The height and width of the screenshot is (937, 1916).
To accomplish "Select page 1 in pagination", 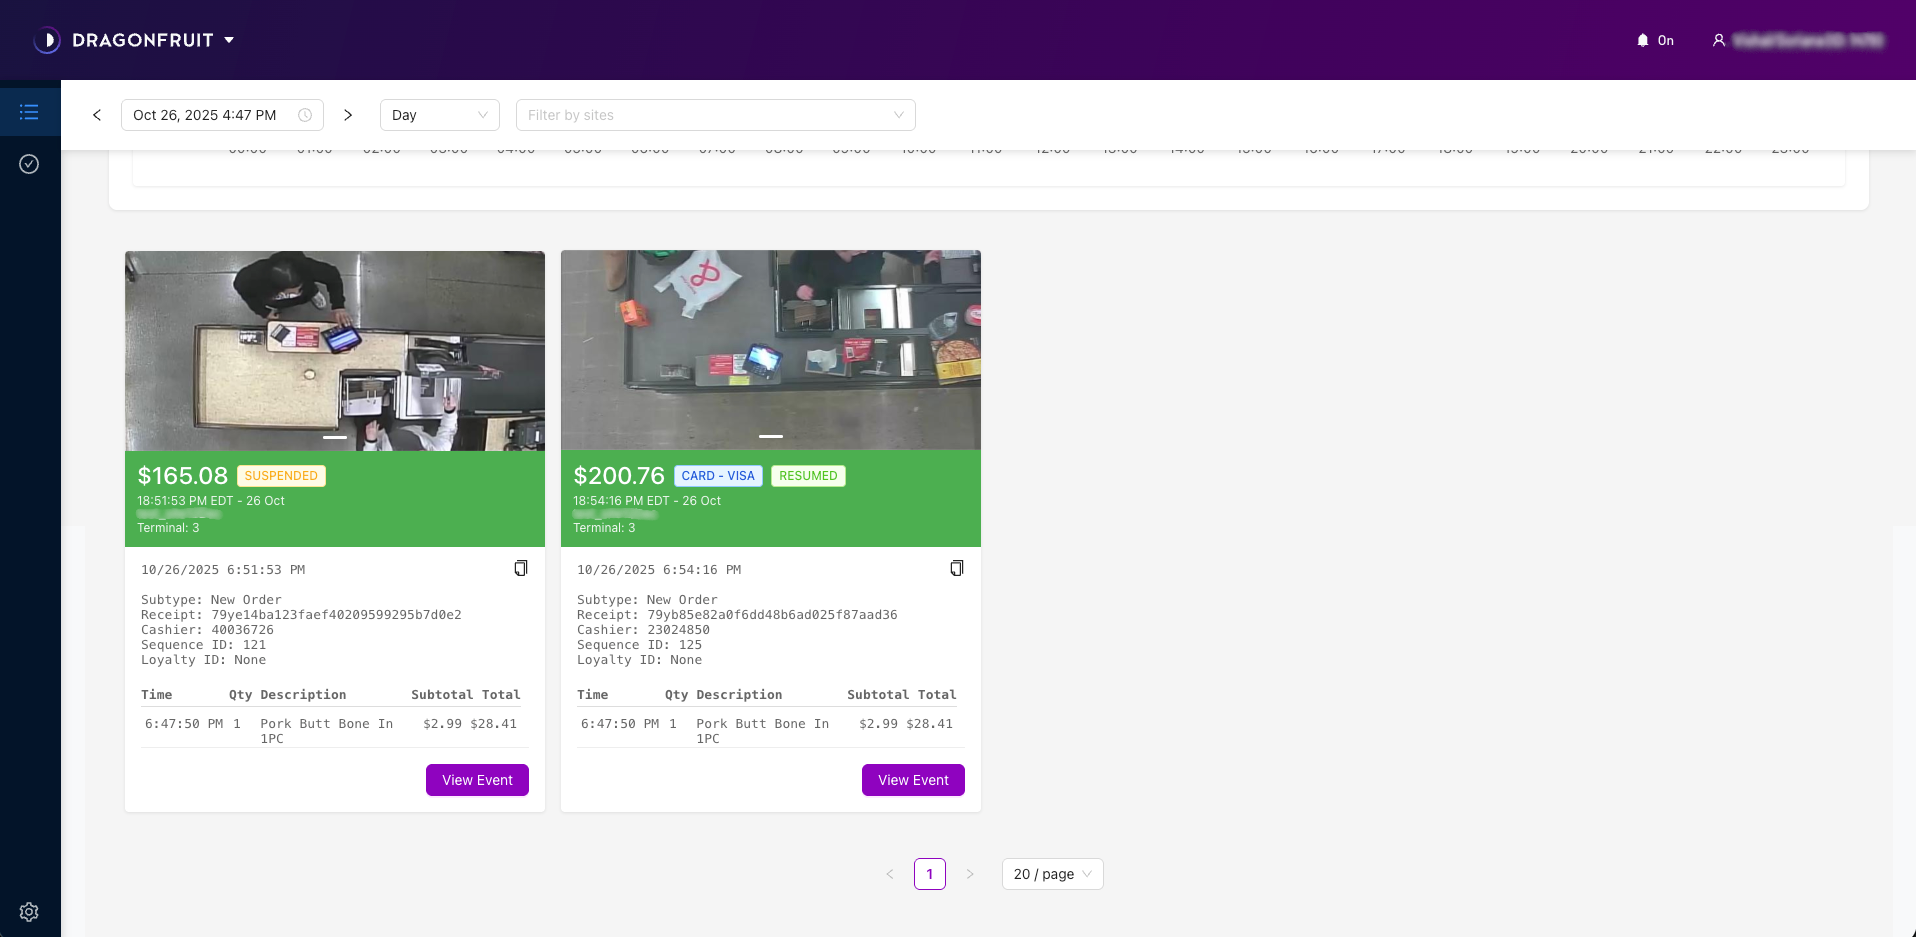I will 929,874.
